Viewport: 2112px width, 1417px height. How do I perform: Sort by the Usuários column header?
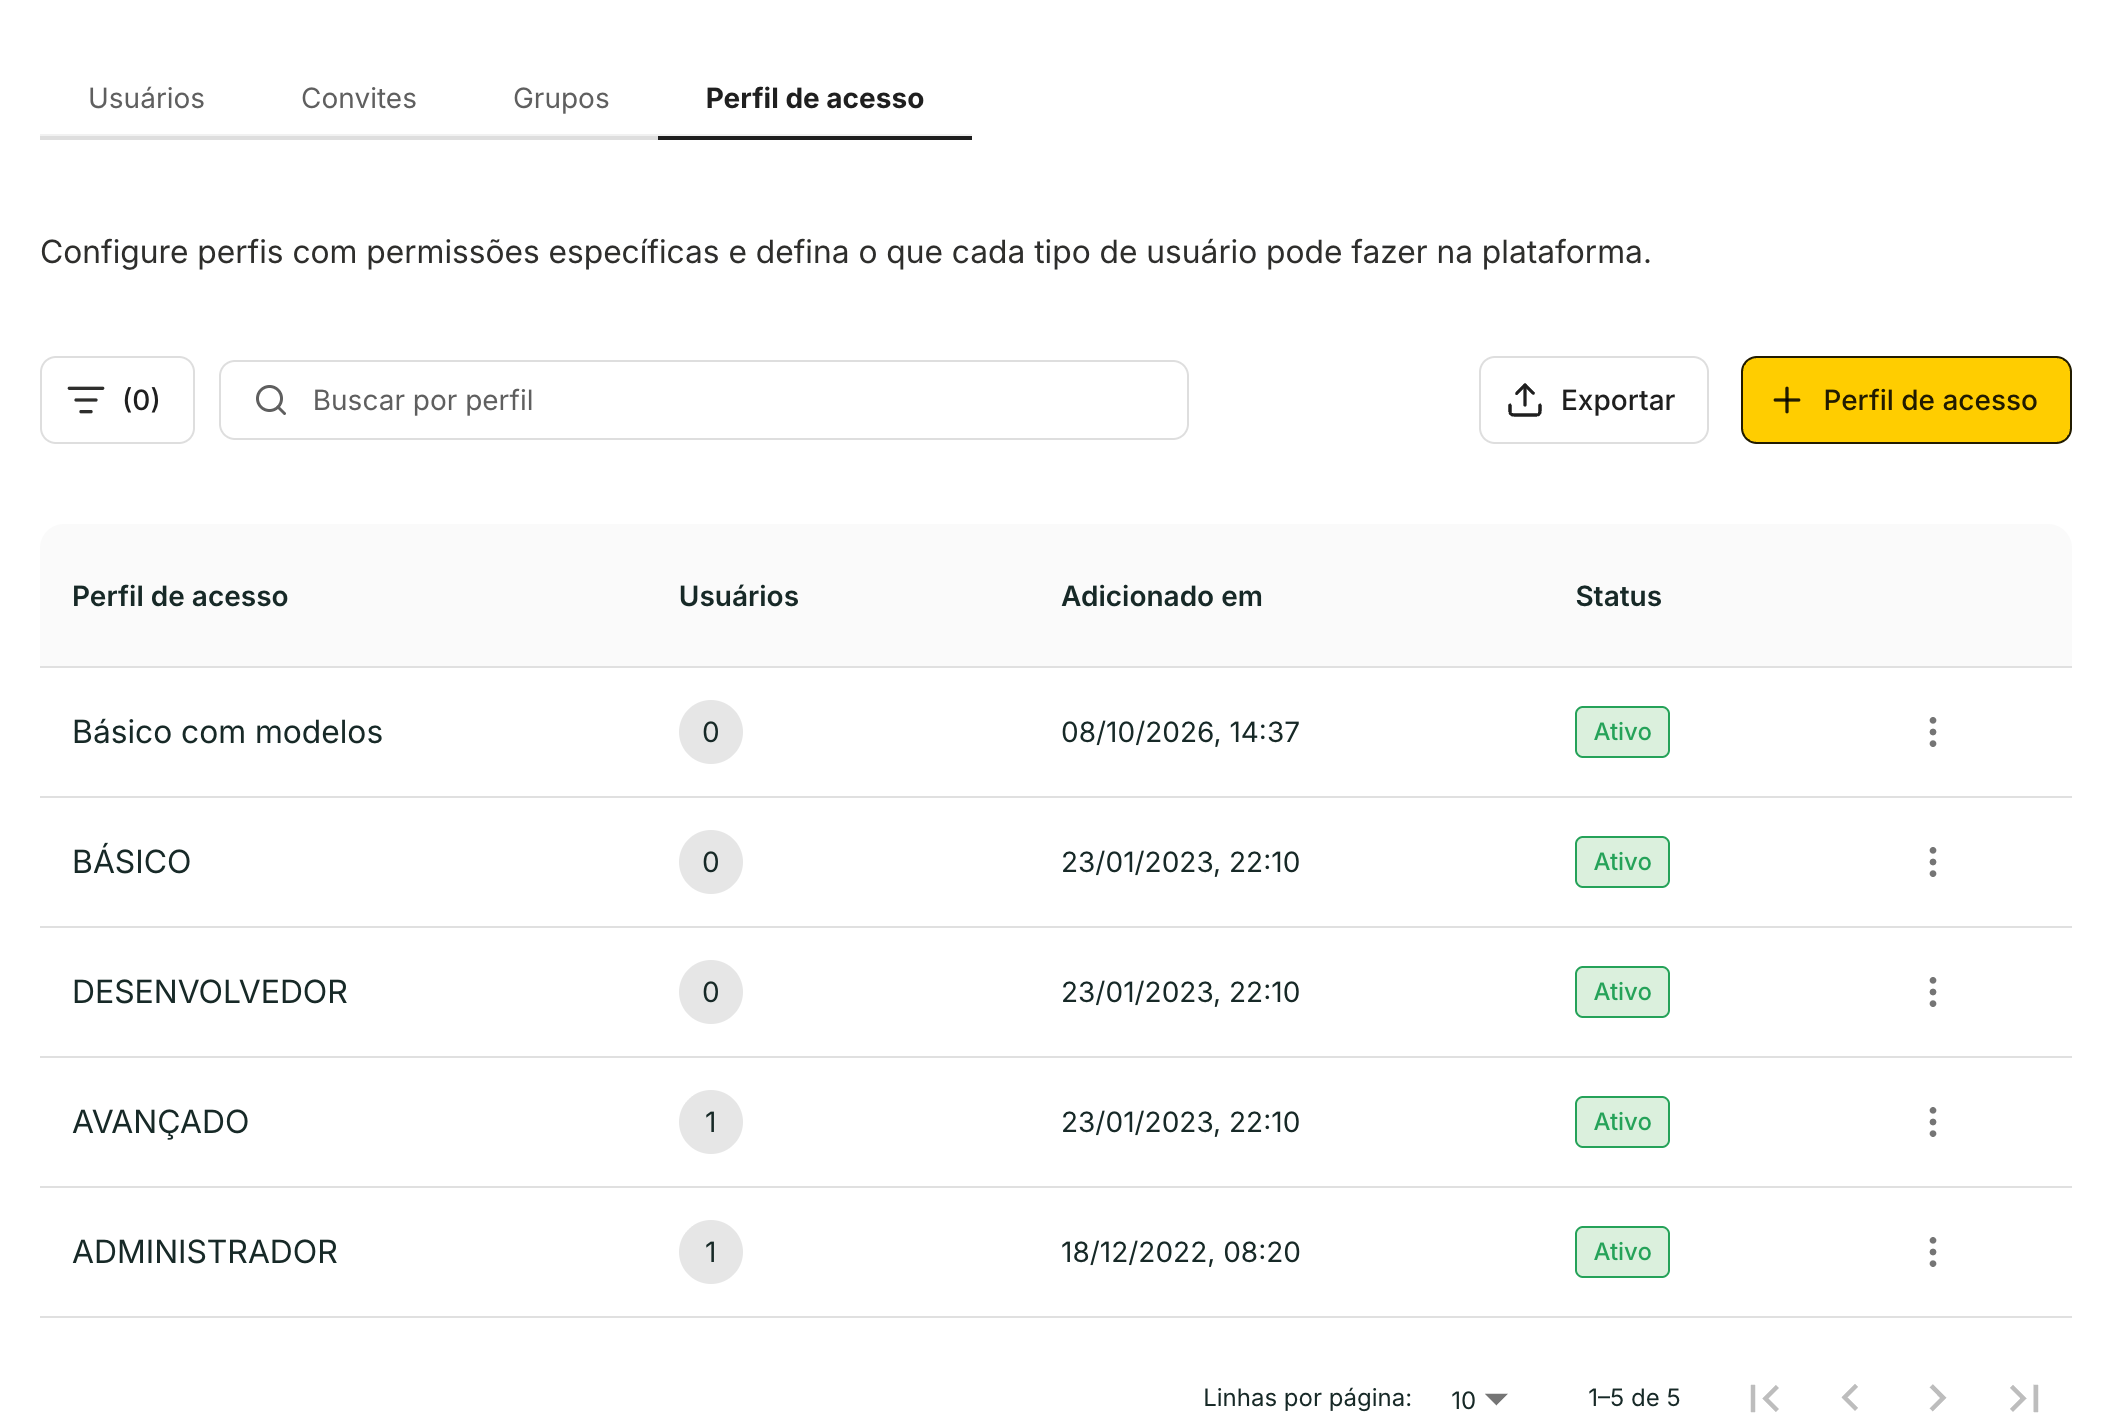pos(739,596)
